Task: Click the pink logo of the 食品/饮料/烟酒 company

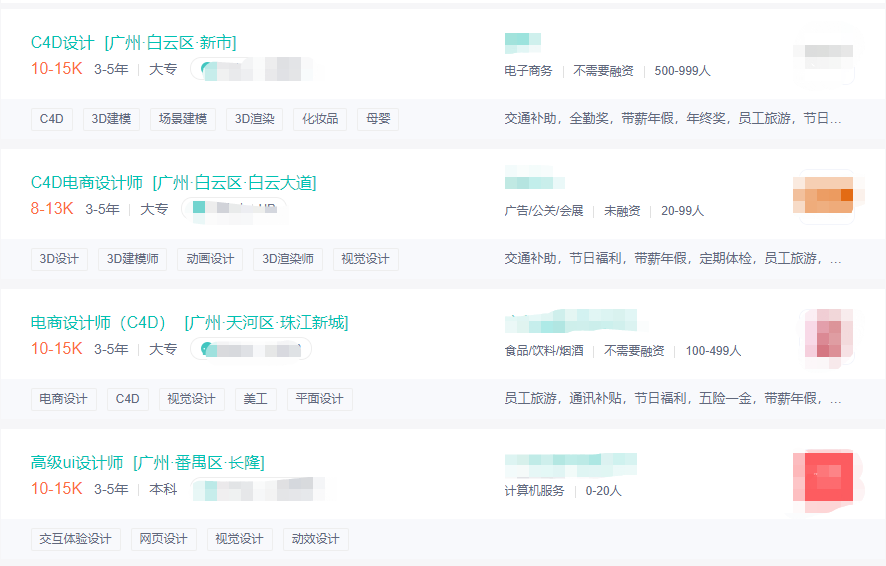Action: pyautogui.click(x=829, y=334)
